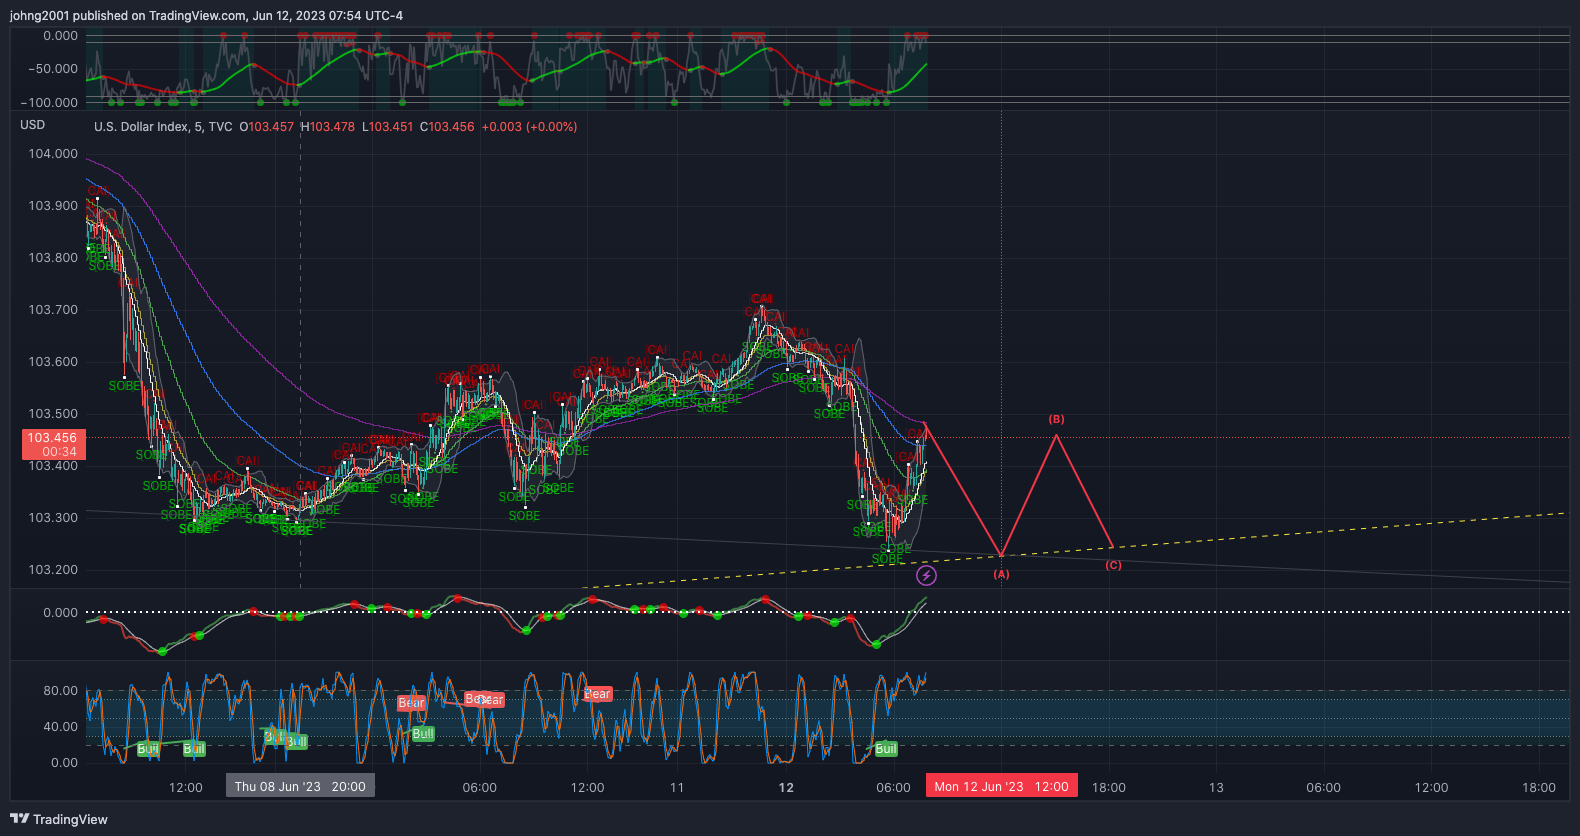
Task: Click the 104.000 price axis label
Action: 53,154
